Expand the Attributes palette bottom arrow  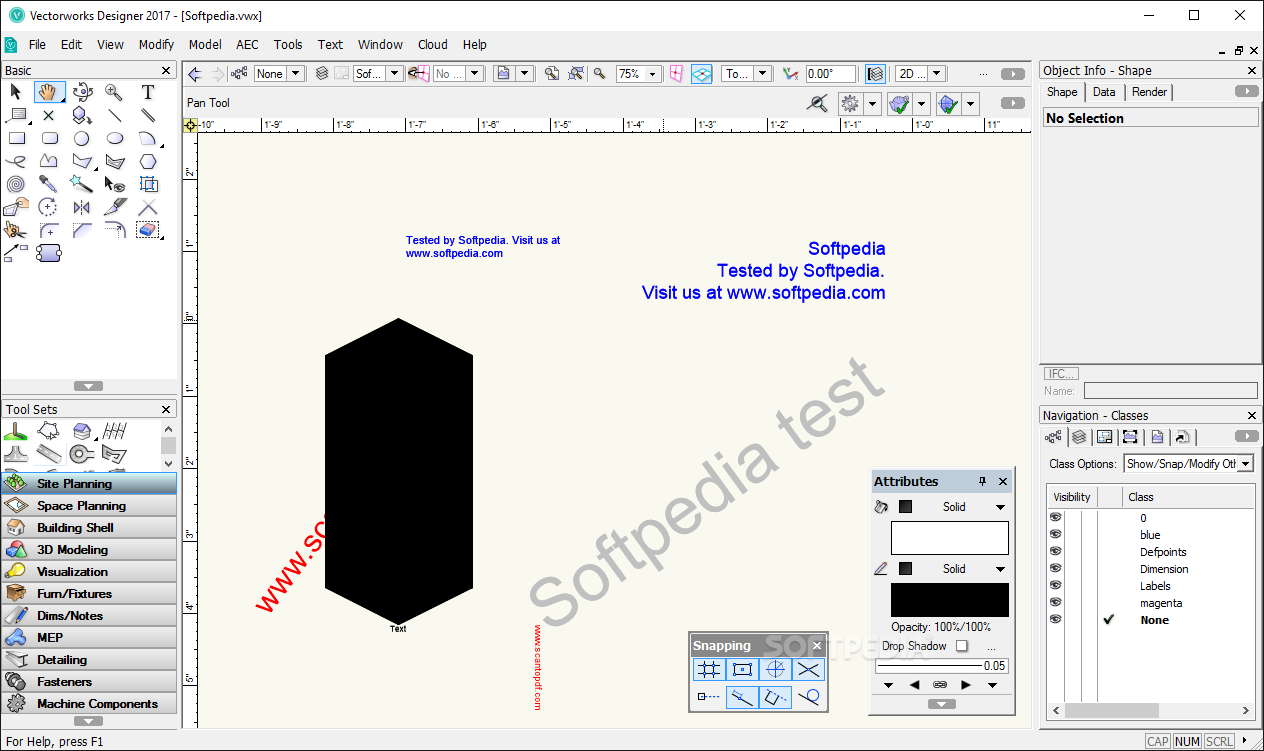coord(941,704)
